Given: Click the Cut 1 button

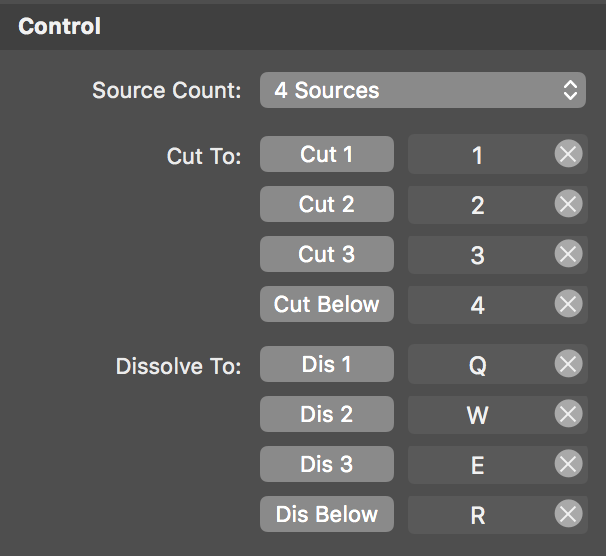Looking at the screenshot, I should [327, 154].
